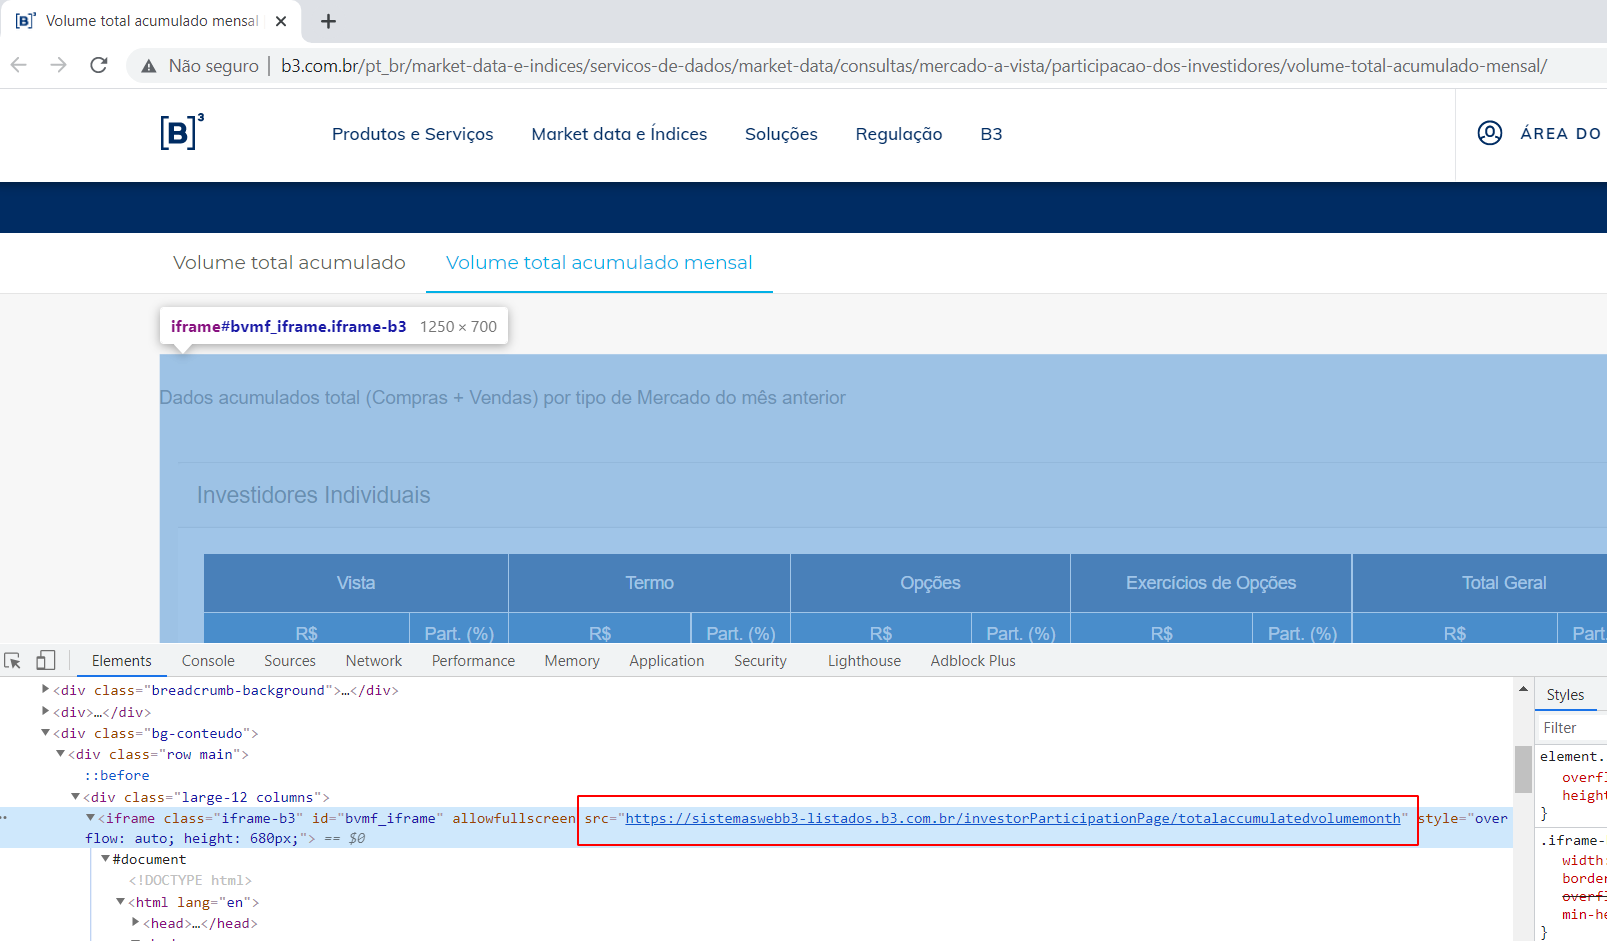Click the 'Vista' table column header

pyautogui.click(x=356, y=583)
